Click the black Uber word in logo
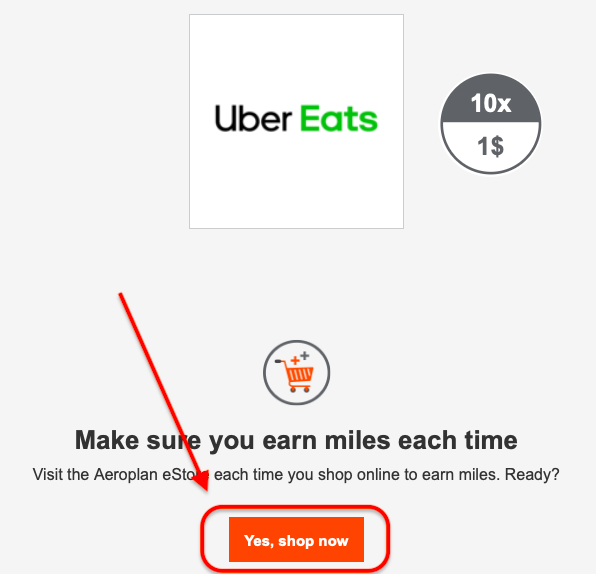596x574 pixels. pyautogui.click(x=254, y=119)
